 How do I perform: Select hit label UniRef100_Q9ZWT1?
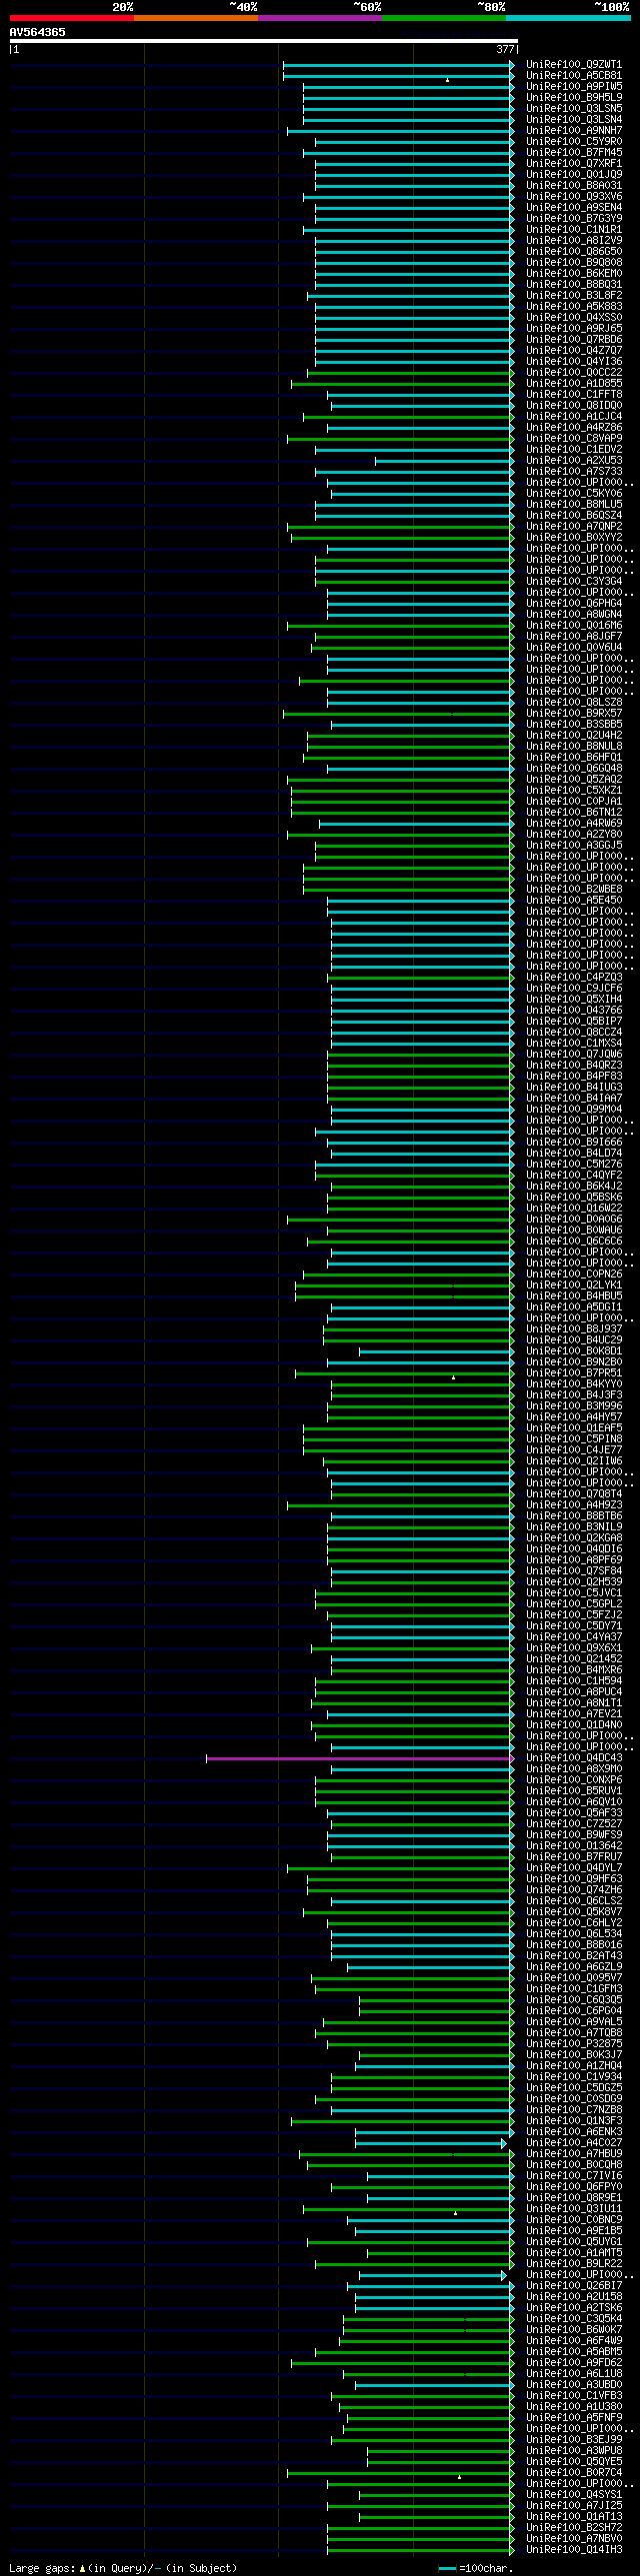pyautogui.click(x=574, y=65)
